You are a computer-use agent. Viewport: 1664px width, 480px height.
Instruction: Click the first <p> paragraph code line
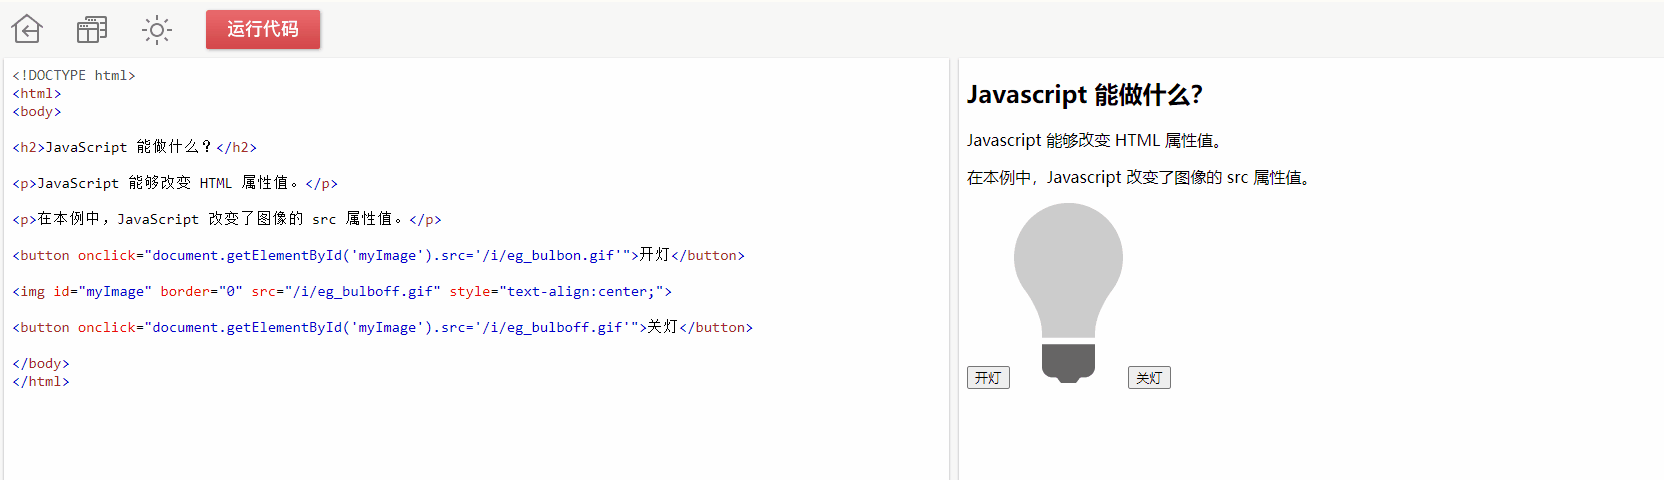click(175, 183)
